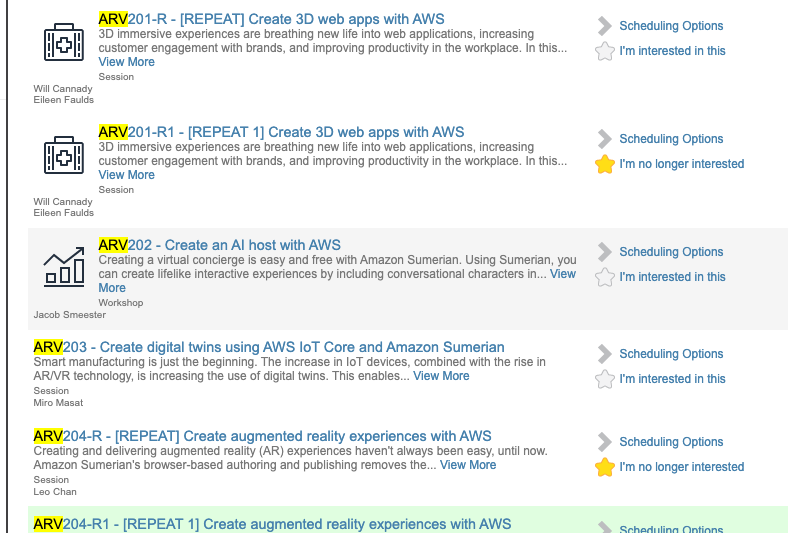Image resolution: width=804 pixels, height=533 pixels.
Task: Click View More under ARV201-R description
Action: pos(126,62)
